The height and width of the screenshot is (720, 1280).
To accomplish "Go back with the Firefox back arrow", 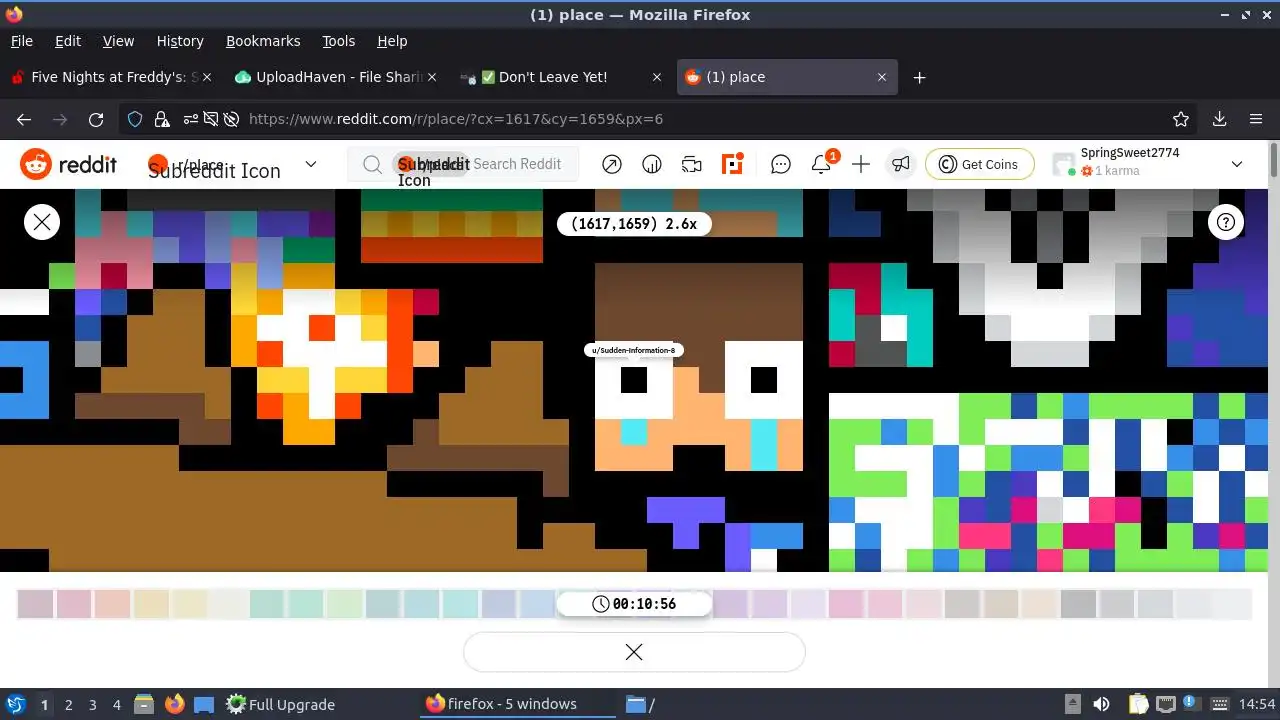I will 24,119.
